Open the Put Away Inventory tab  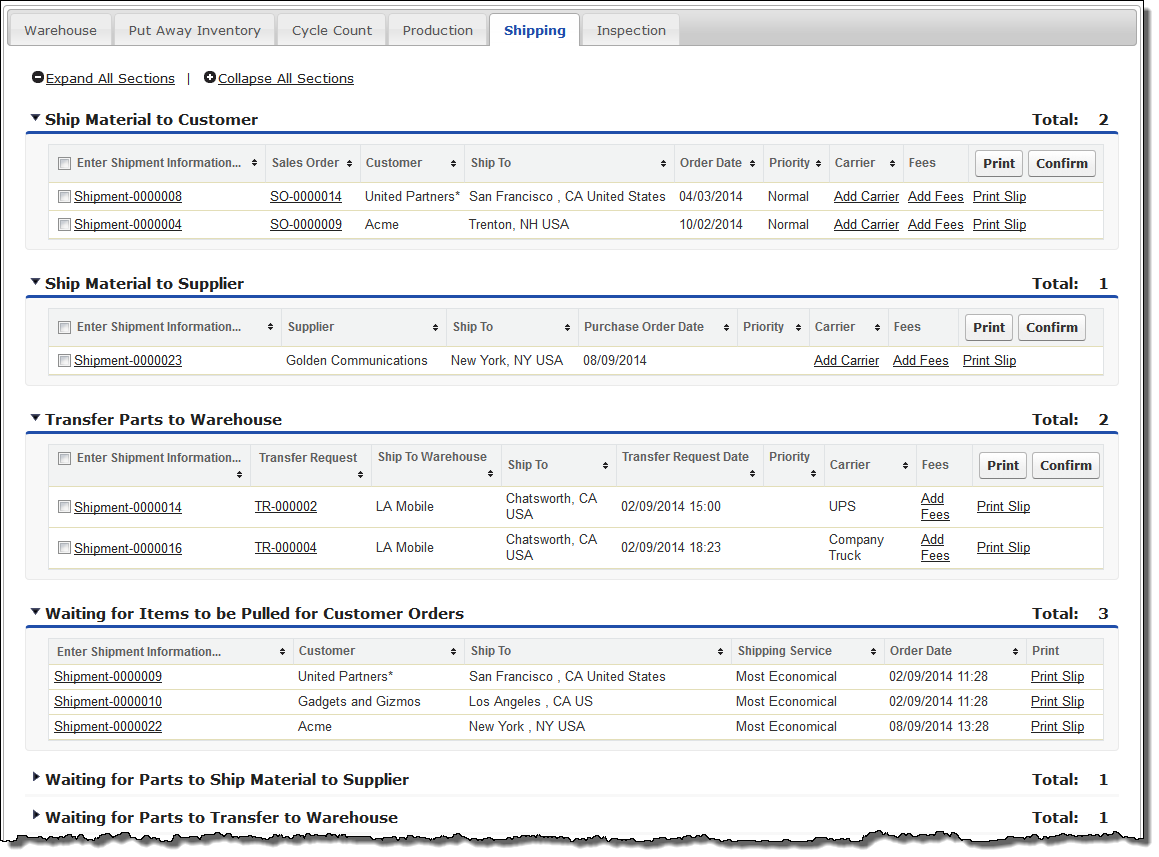(x=194, y=30)
